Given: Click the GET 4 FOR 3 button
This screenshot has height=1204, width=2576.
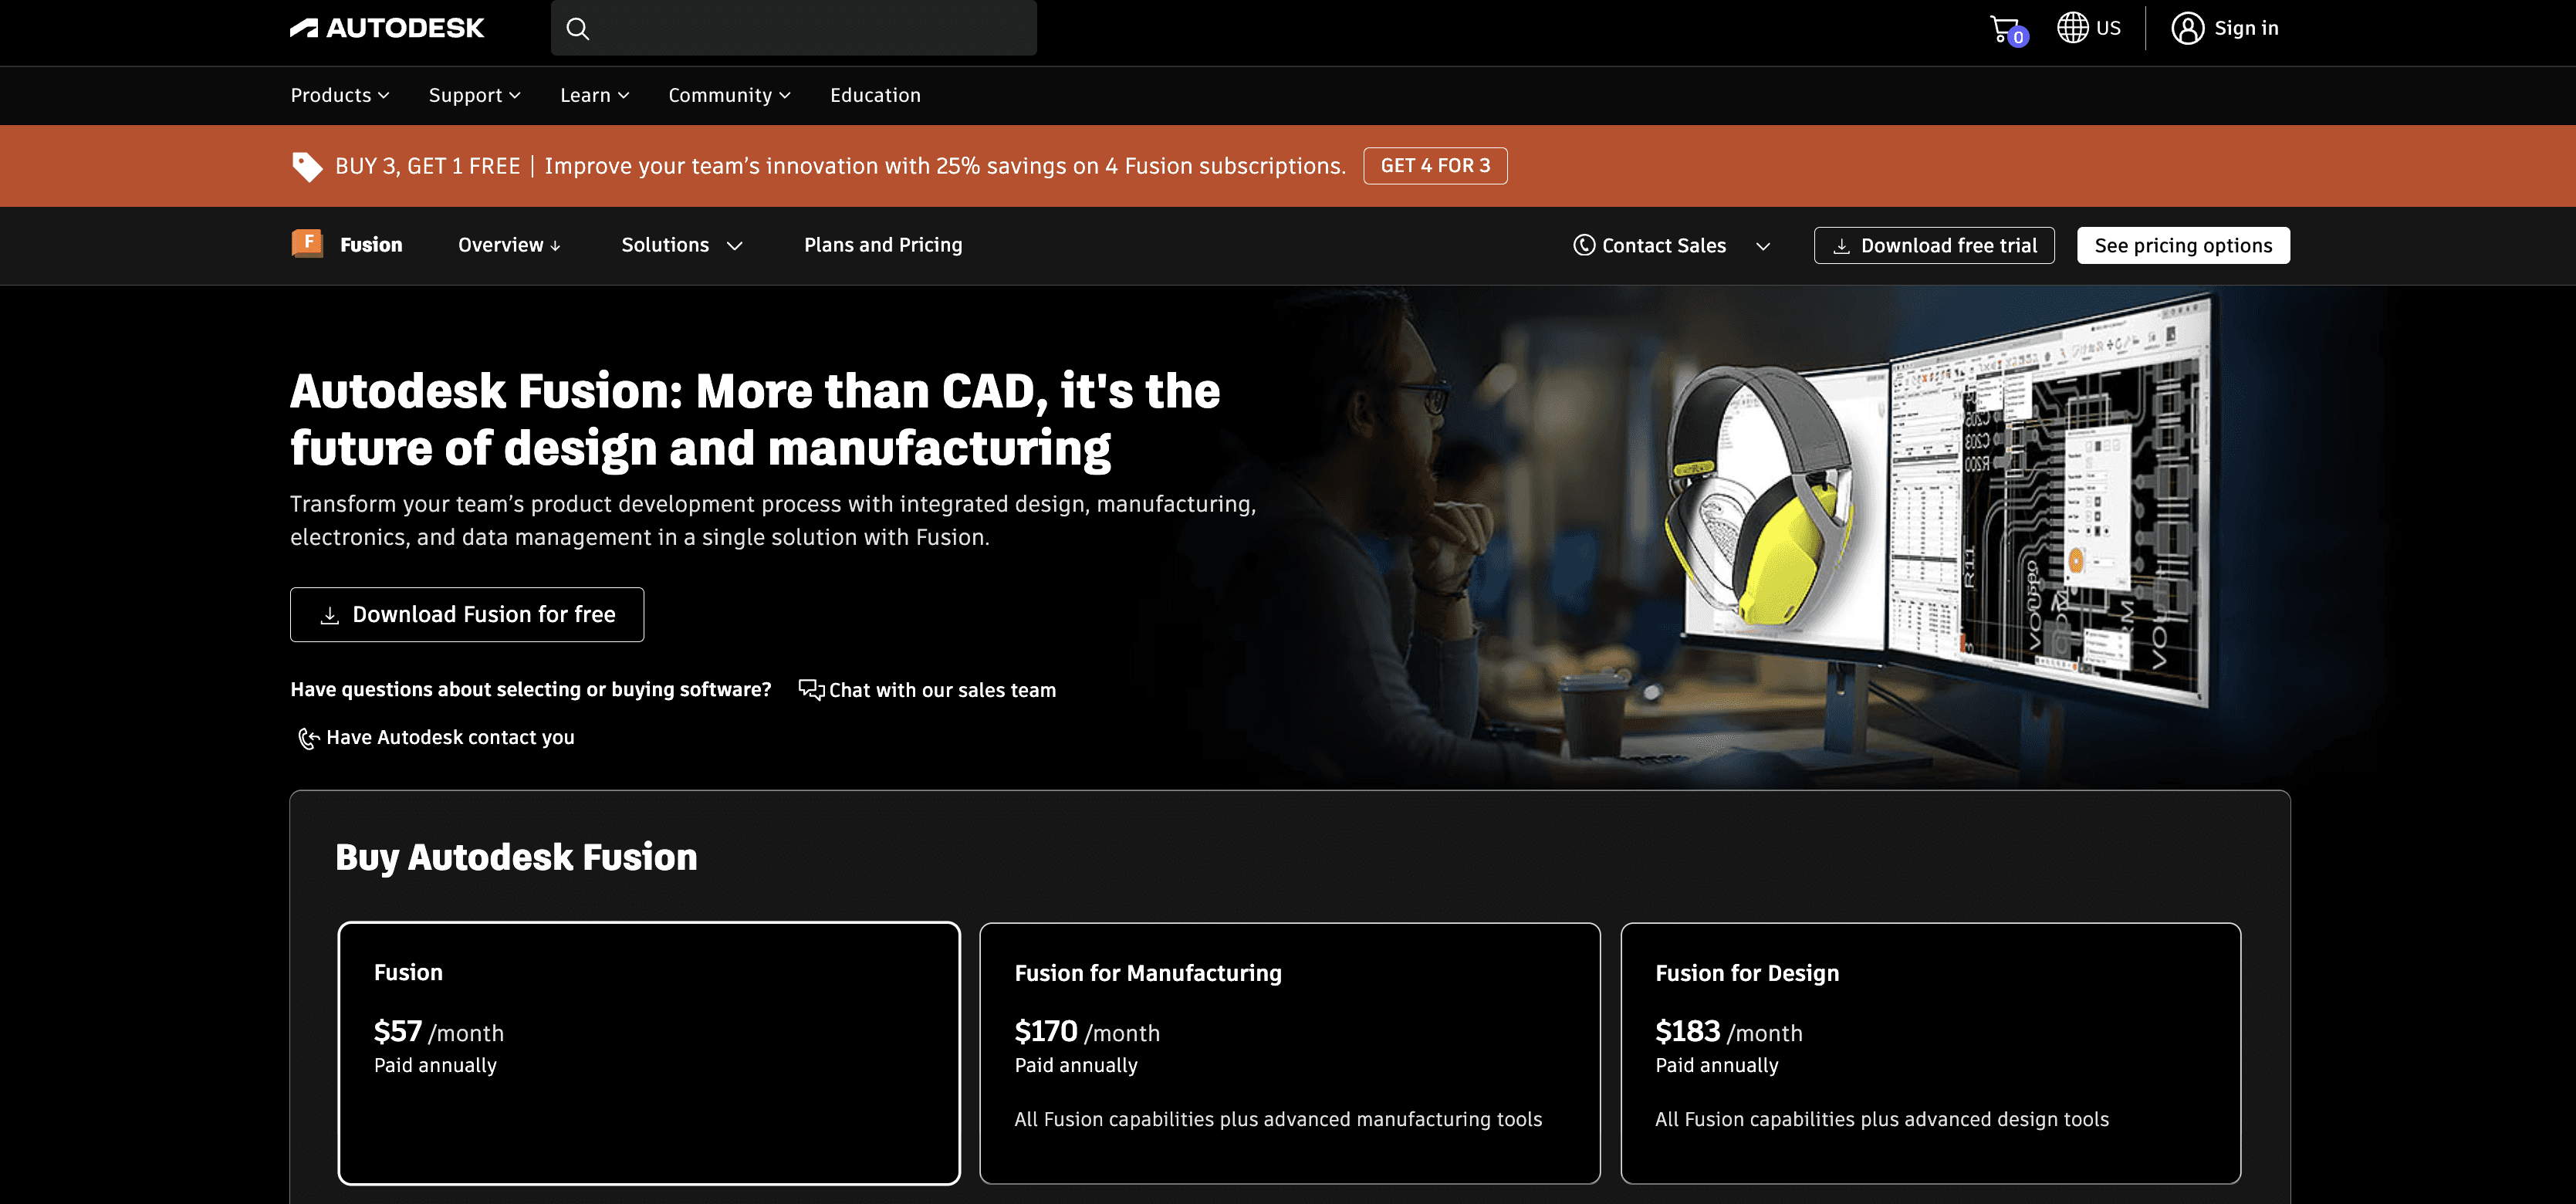Looking at the screenshot, I should [x=1435, y=166].
